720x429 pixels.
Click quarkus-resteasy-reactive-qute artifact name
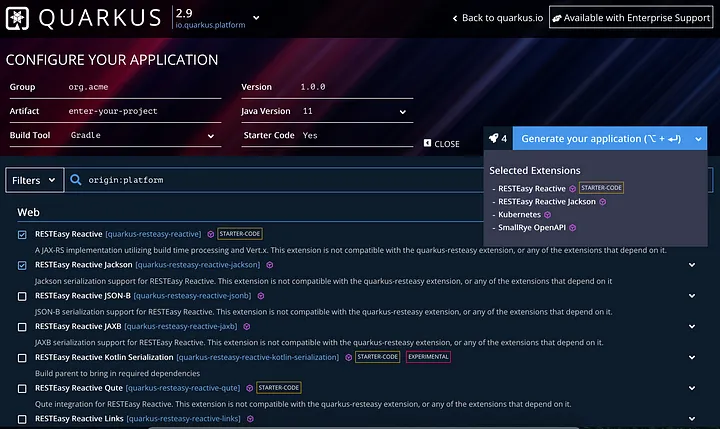pyautogui.click(x=183, y=388)
